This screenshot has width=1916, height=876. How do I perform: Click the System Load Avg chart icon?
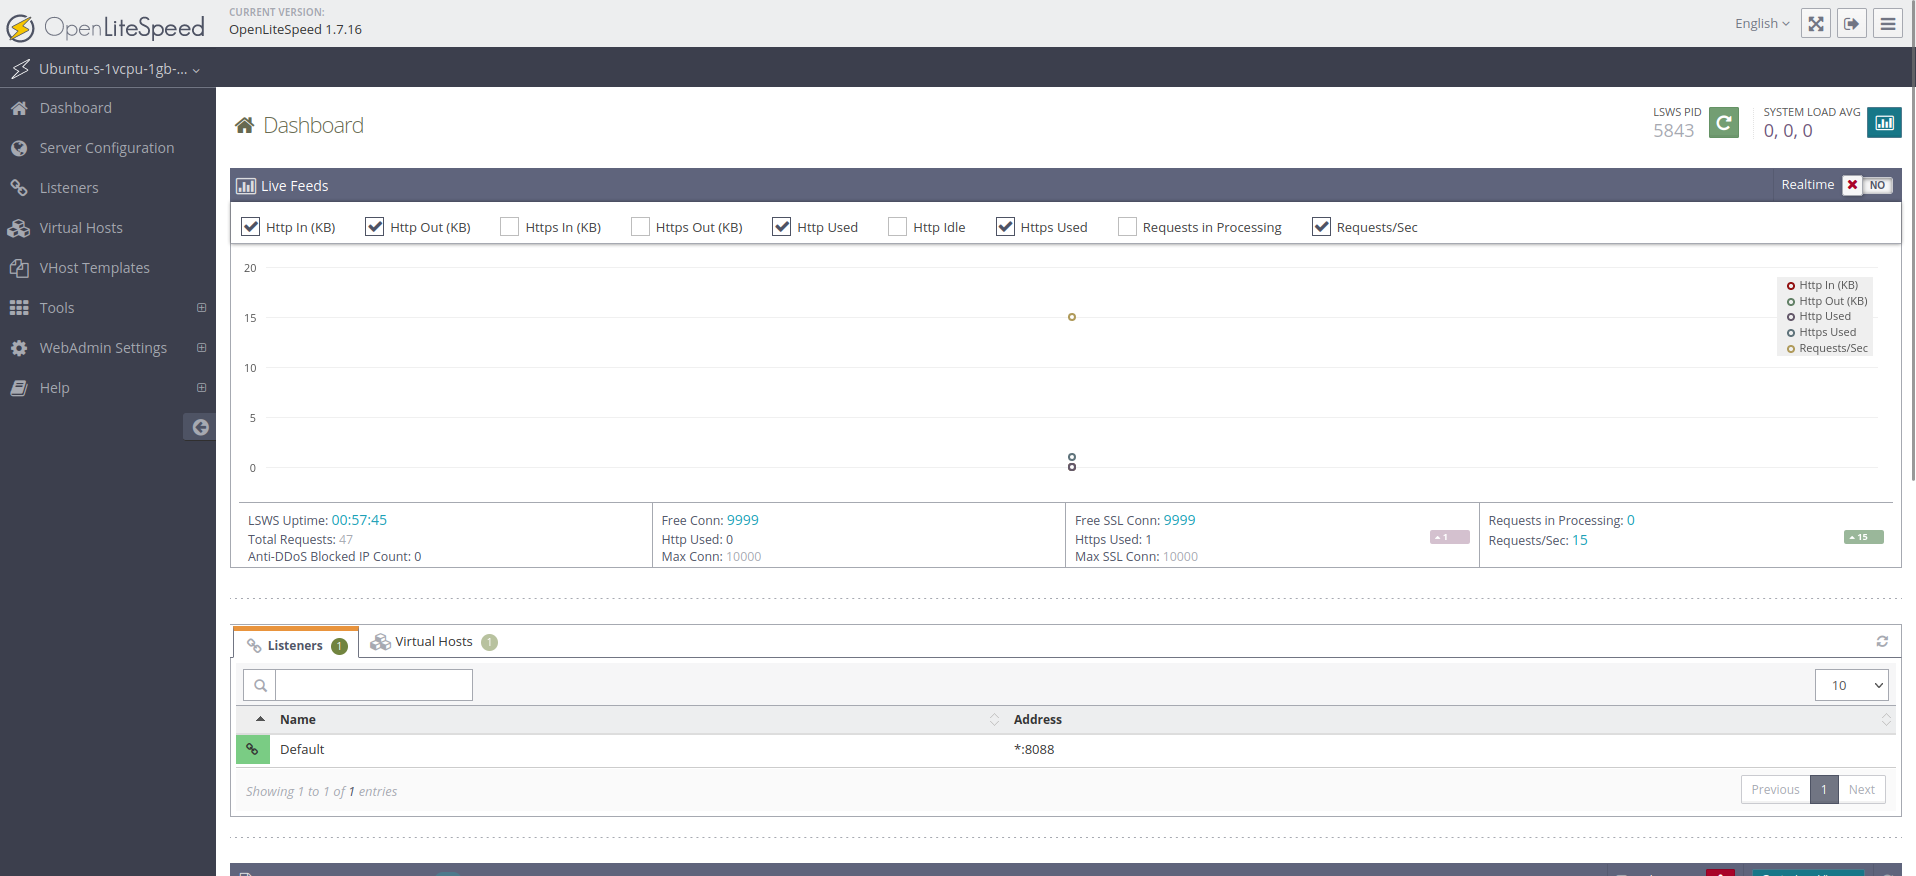1884,123
